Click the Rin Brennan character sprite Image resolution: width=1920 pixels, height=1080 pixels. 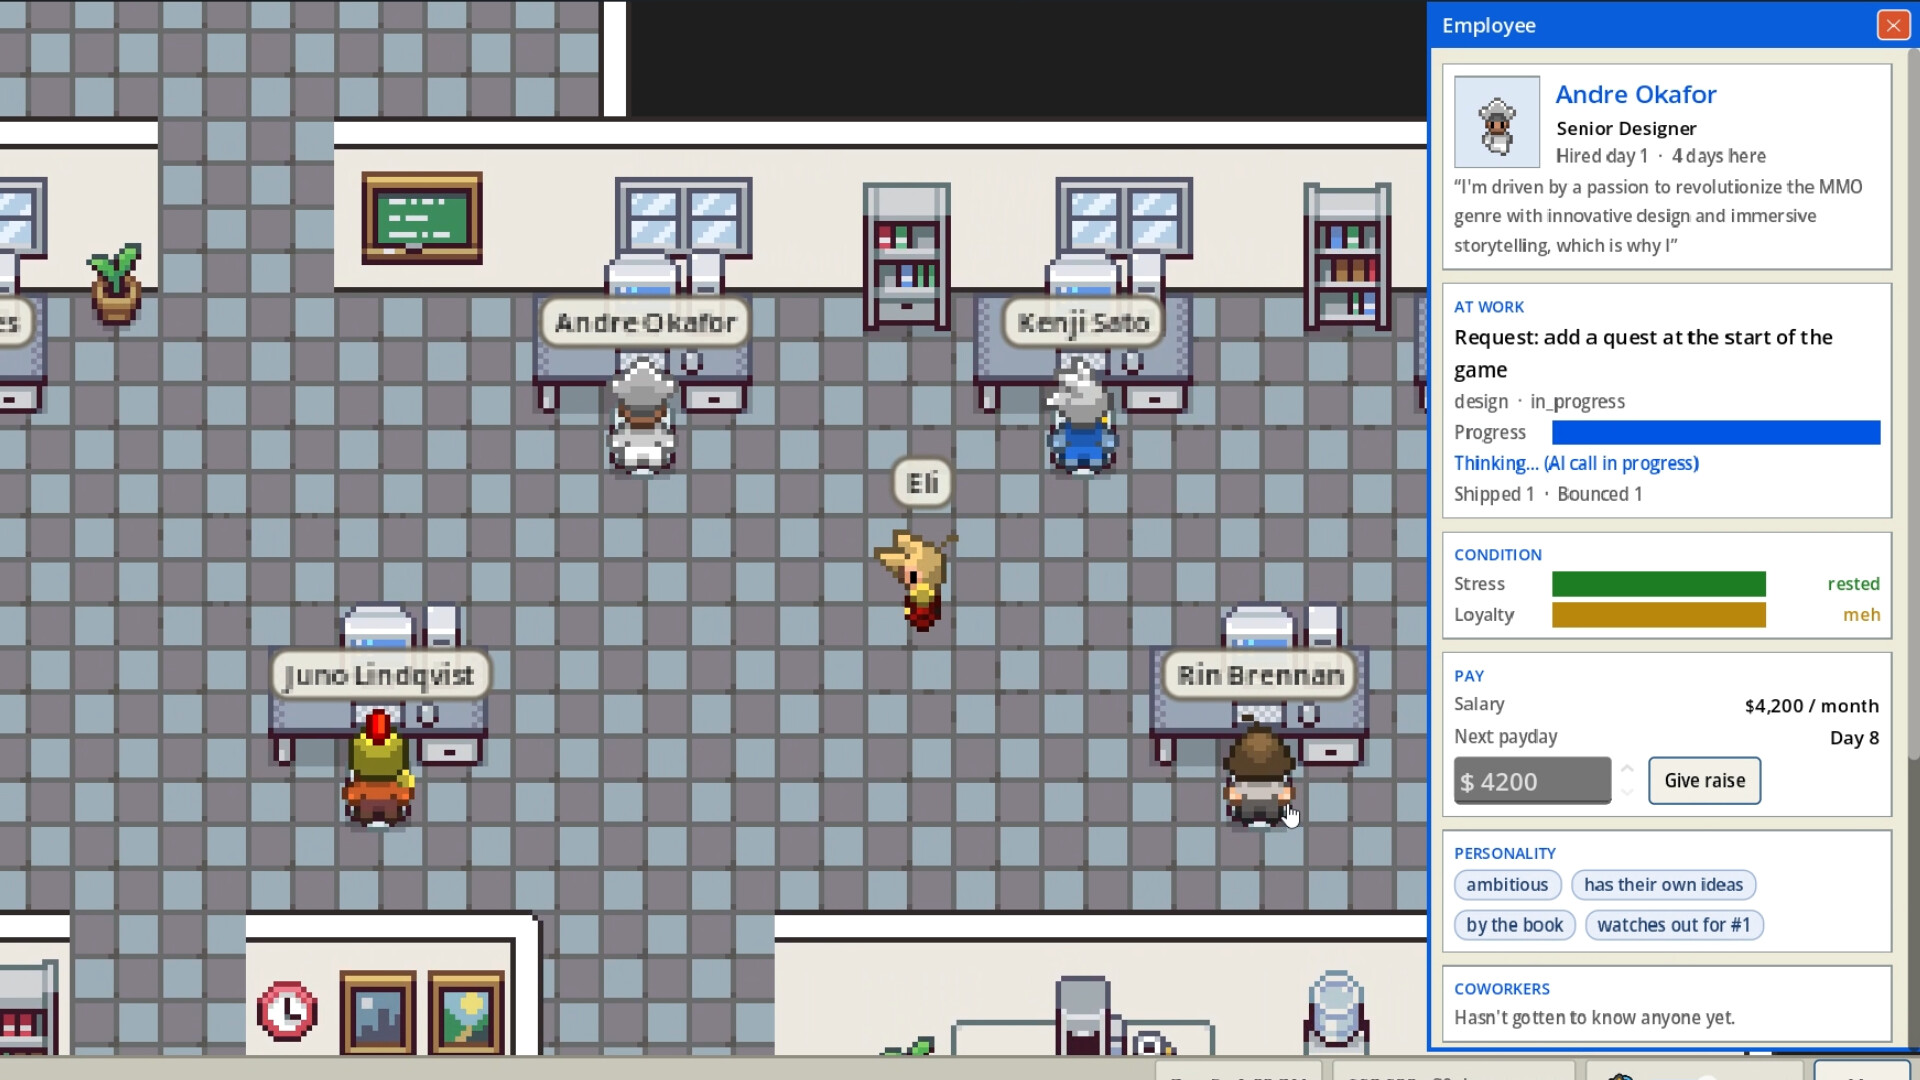(x=1258, y=774)
